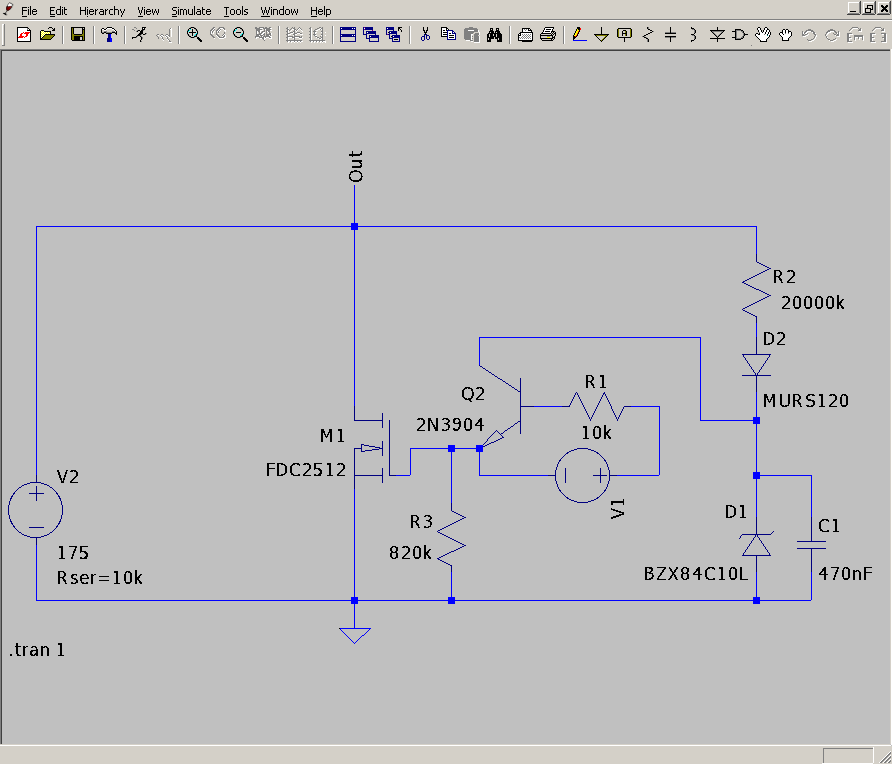Select the Drag hand tool
892x764 pixels.
(x=786, y=35)
